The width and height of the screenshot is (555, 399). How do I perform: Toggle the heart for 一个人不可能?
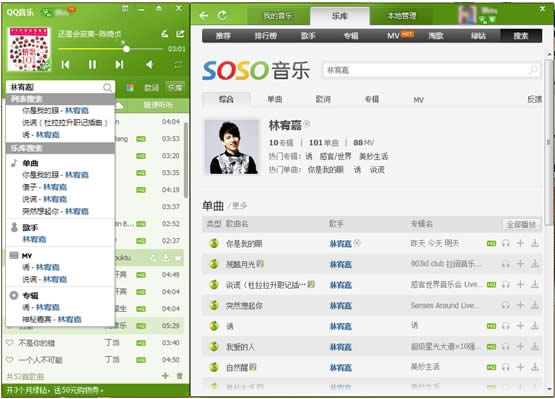point(10,360)
